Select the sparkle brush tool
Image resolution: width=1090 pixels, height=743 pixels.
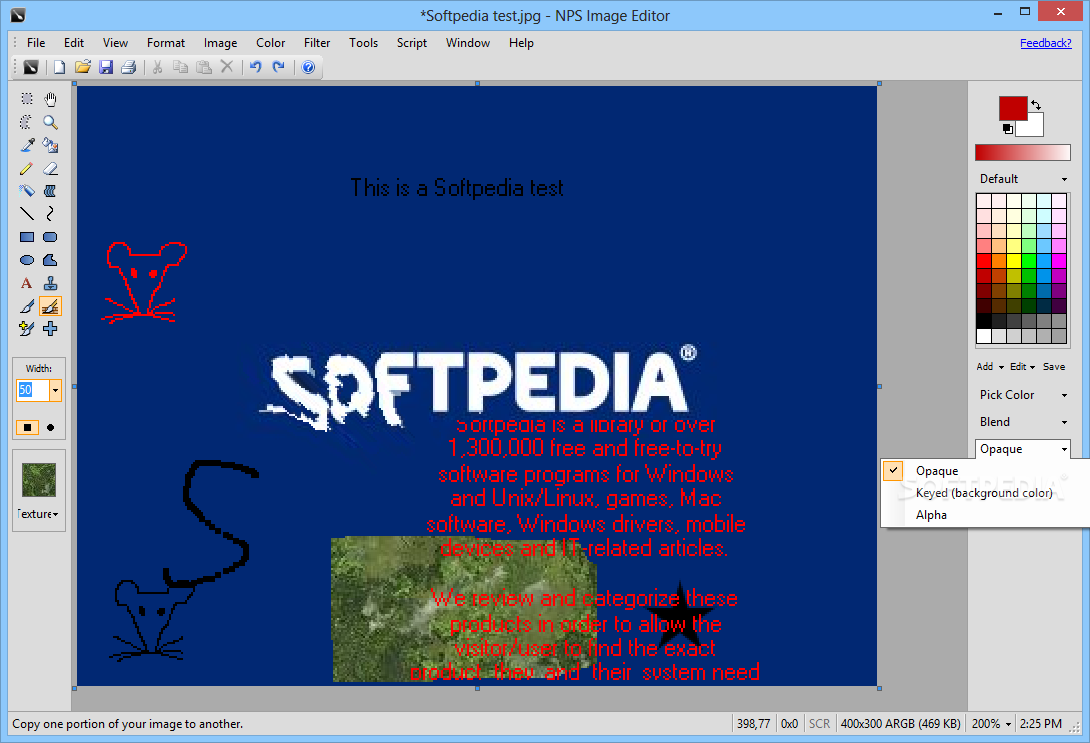26,329
